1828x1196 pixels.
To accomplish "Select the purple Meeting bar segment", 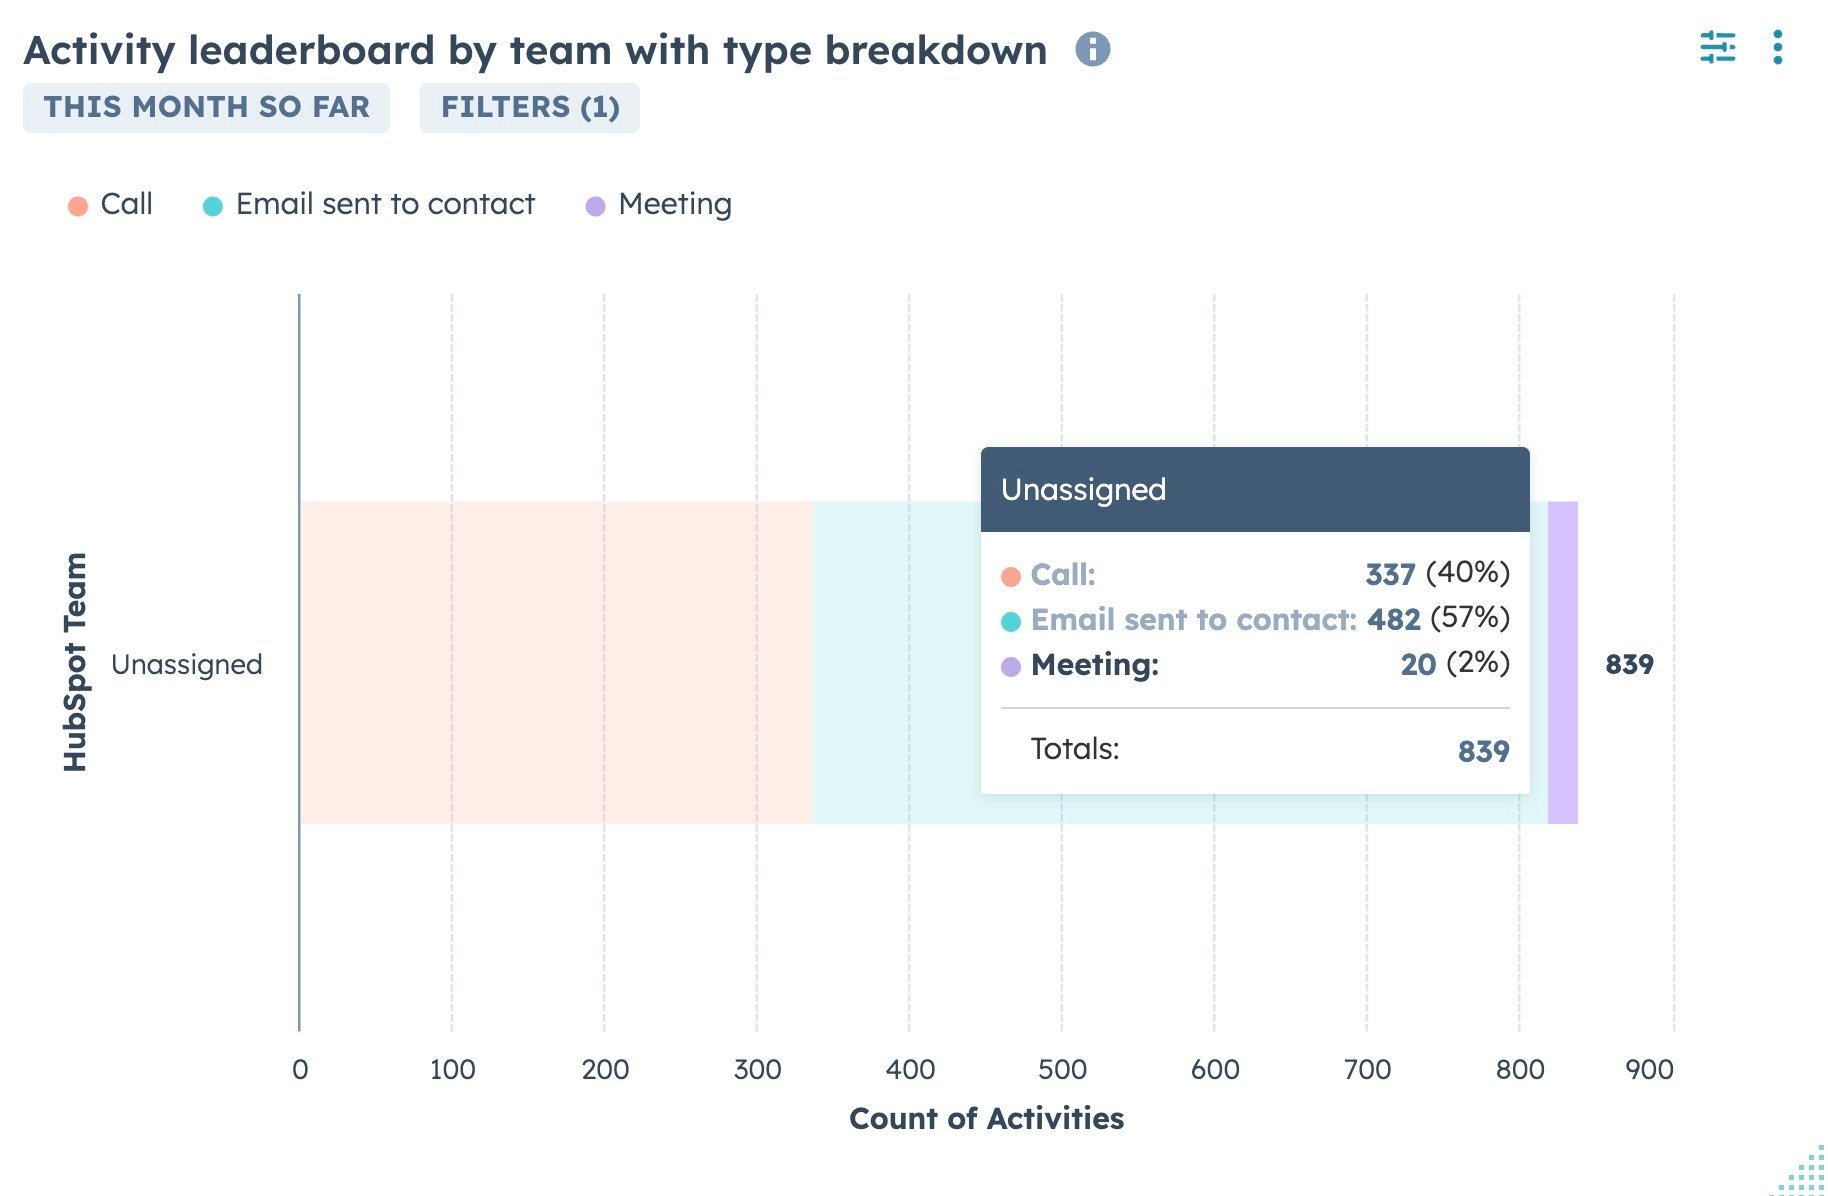I will click(1563, 662).
